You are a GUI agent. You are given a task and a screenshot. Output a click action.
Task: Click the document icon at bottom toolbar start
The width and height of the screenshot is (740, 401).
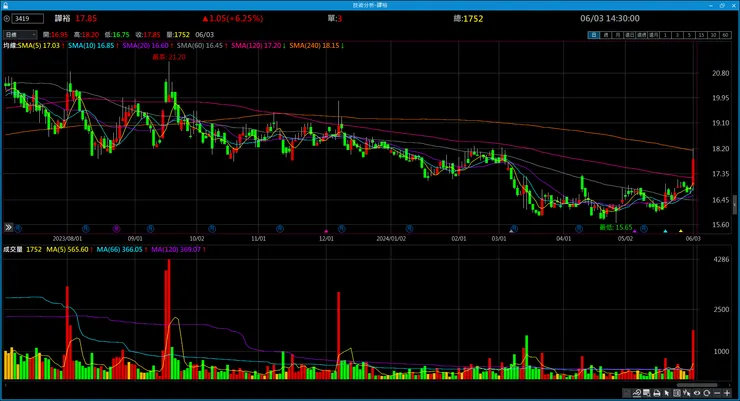pos(626,393)
